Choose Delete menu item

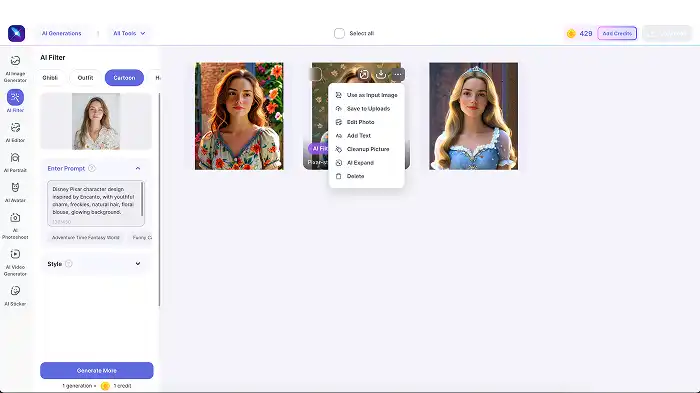click(367, 176)
